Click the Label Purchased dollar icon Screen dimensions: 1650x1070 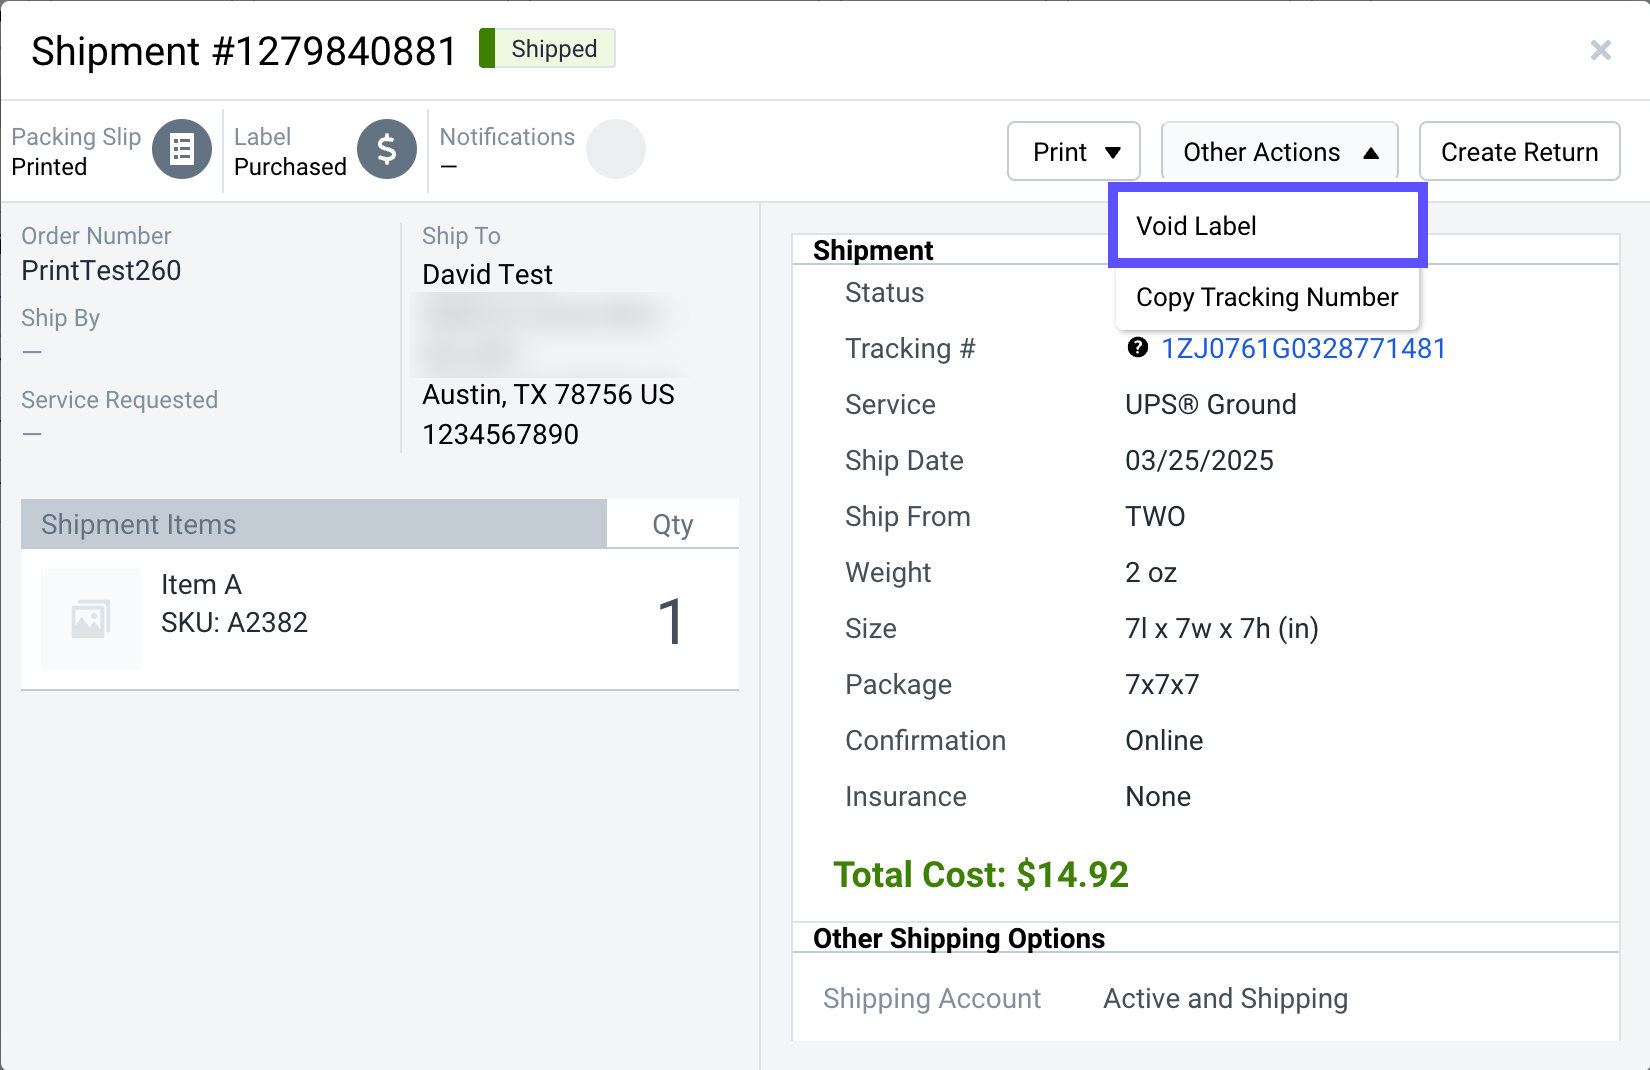(x=387, y=150)
